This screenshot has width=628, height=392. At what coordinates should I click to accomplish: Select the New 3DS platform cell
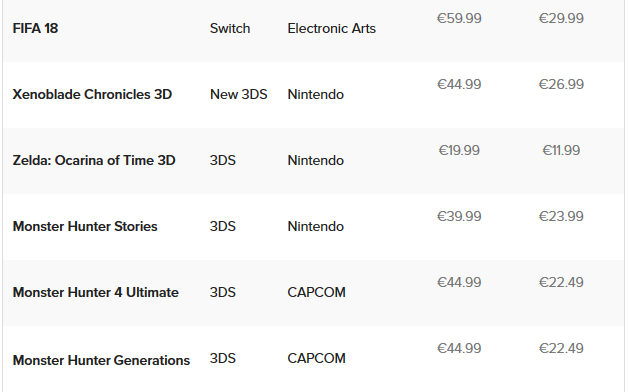click(238, 94)
